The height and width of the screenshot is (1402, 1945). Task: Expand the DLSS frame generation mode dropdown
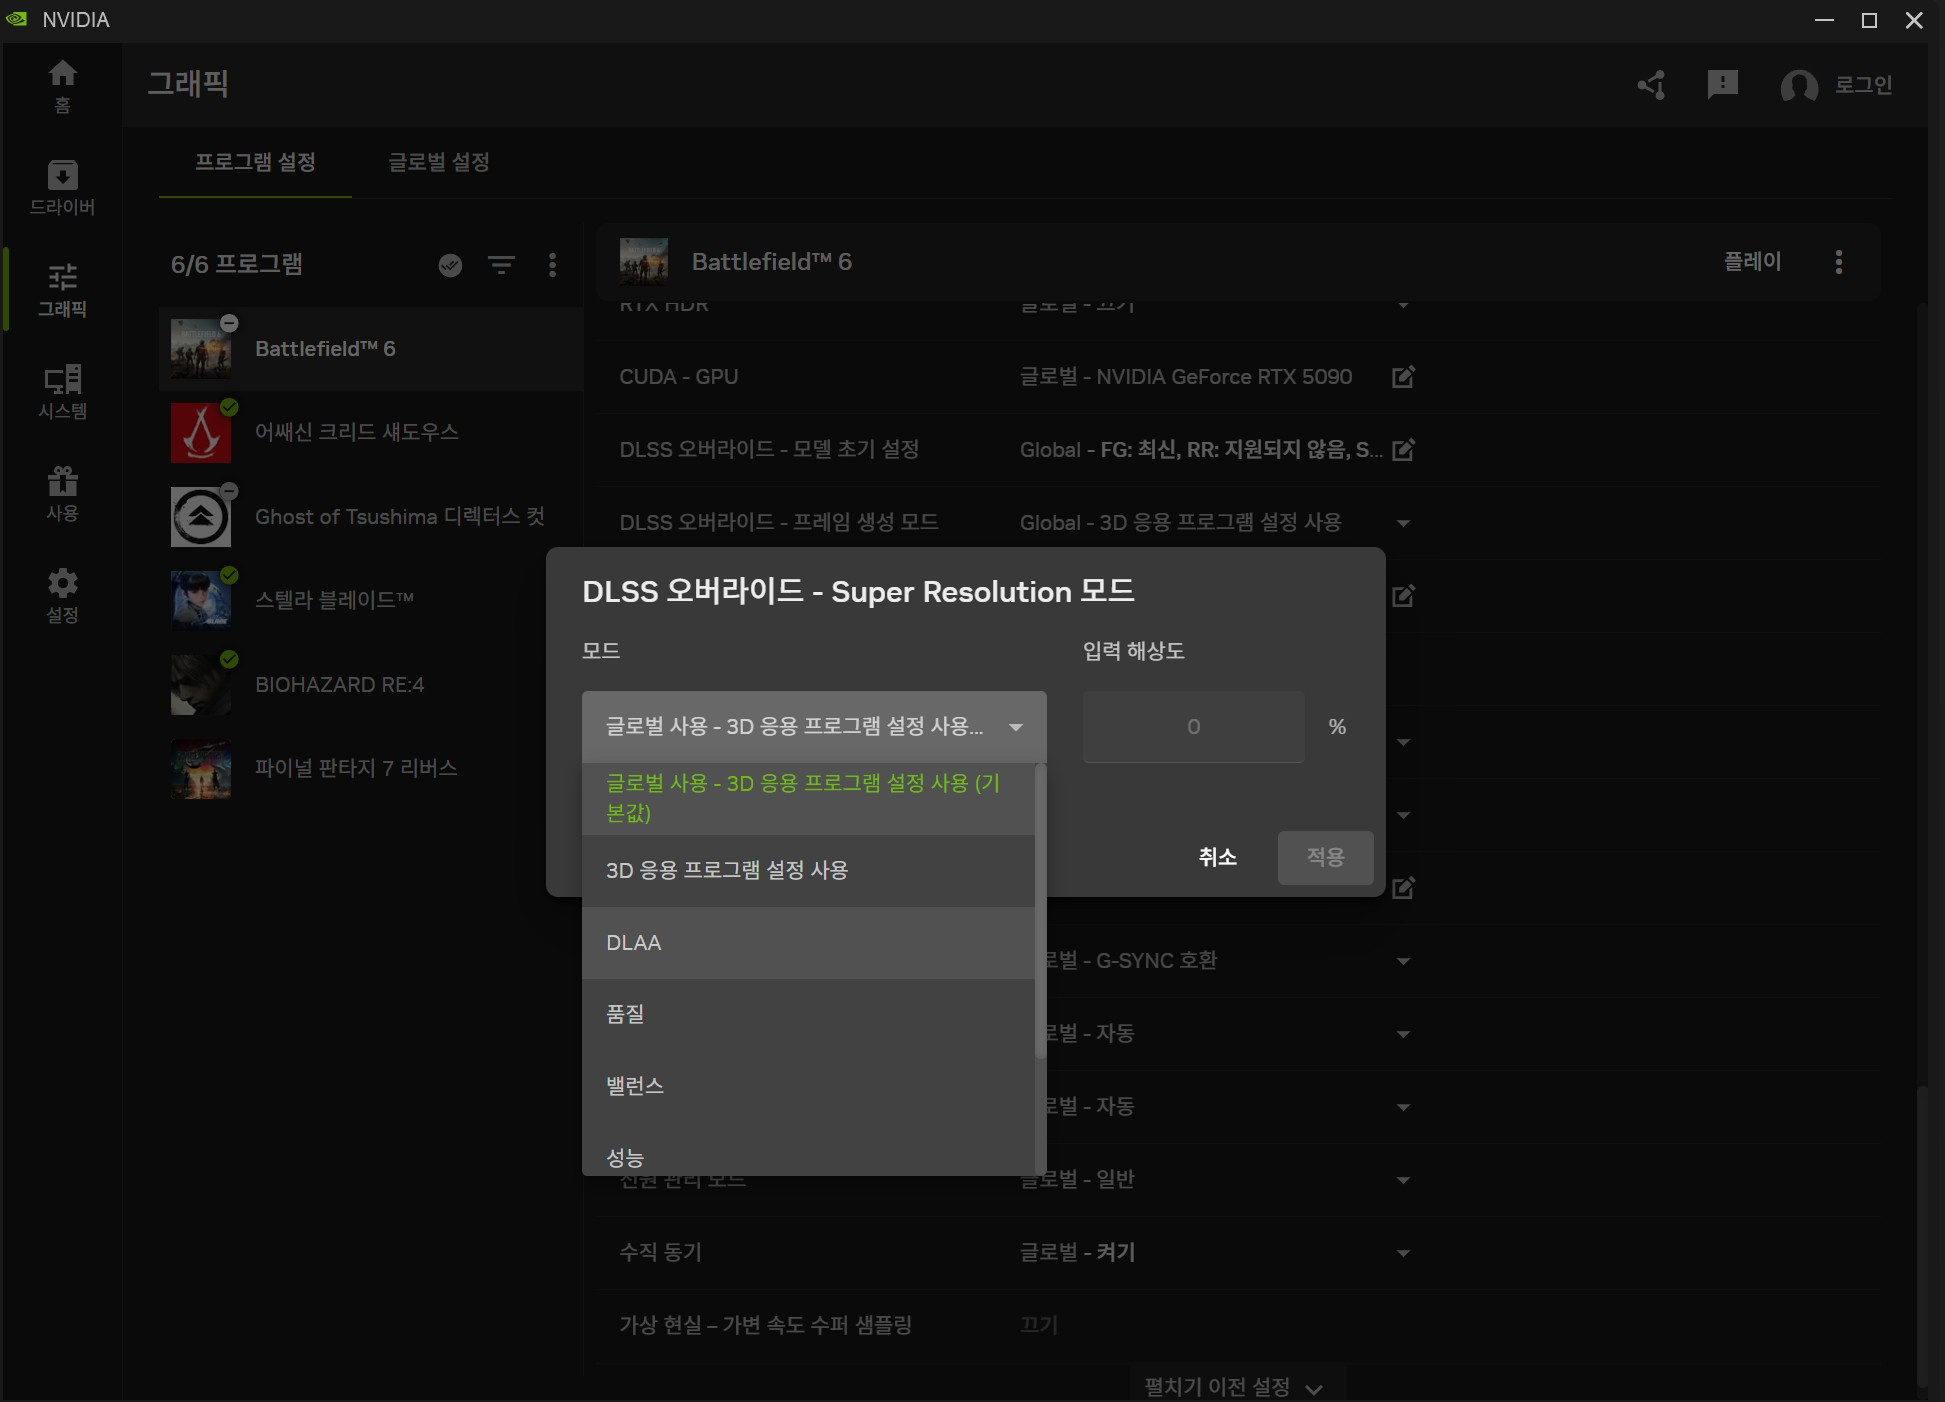[x=1403, y=523]
